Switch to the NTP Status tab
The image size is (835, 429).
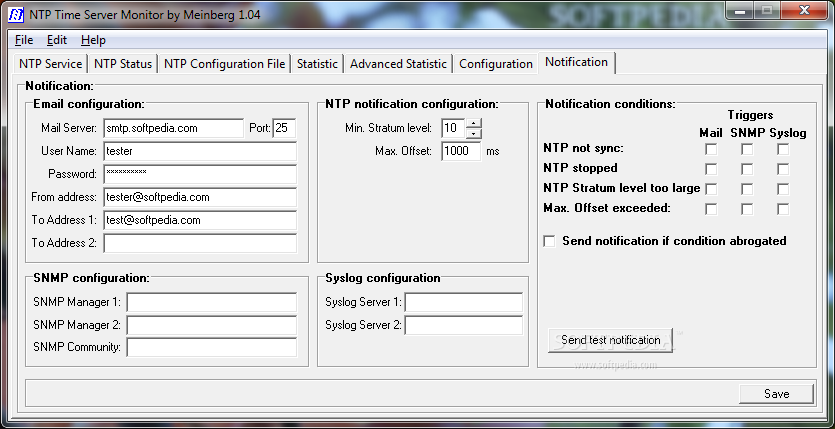coord(122,64)
